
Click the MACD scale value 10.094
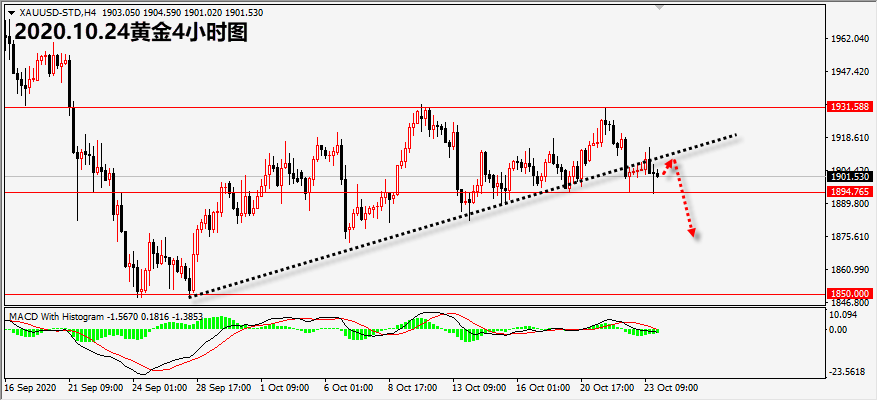click(x=844, y=315)
